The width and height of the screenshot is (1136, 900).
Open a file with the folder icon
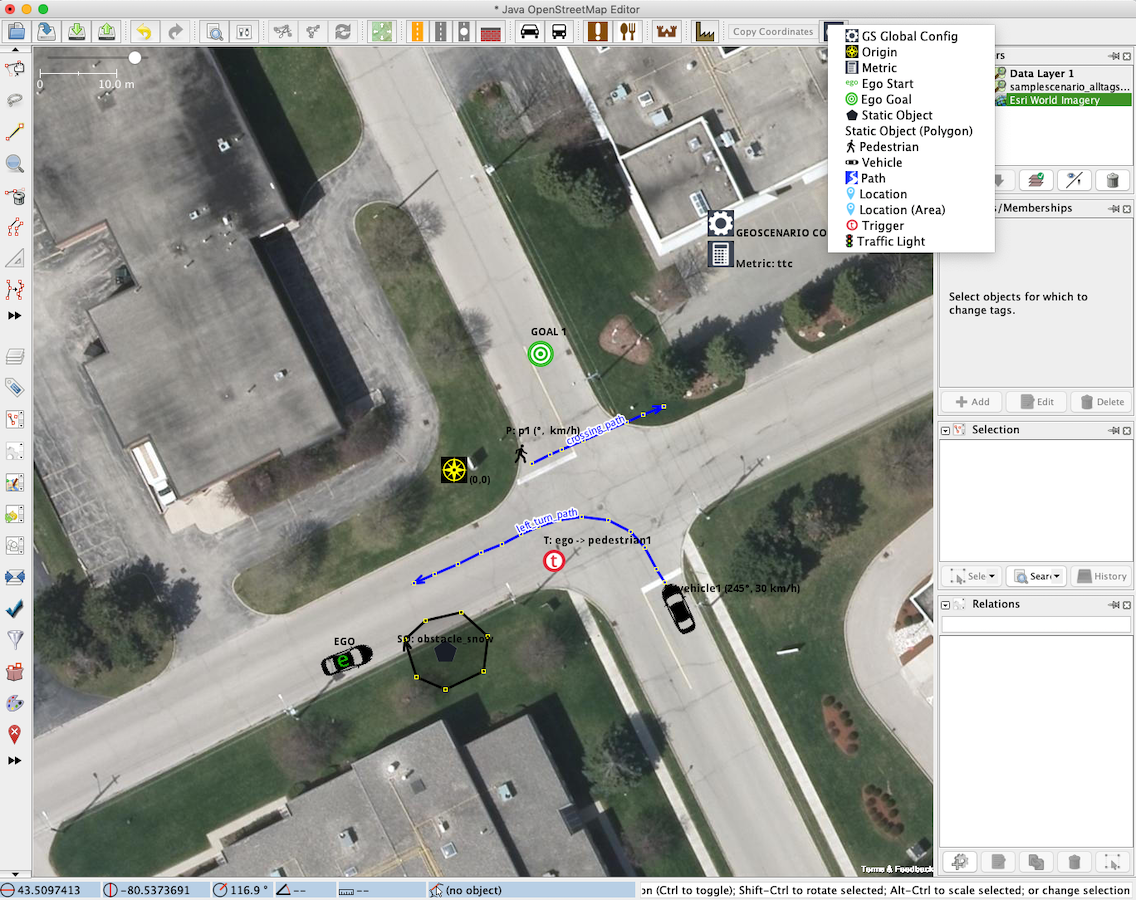tap(16, 32)
